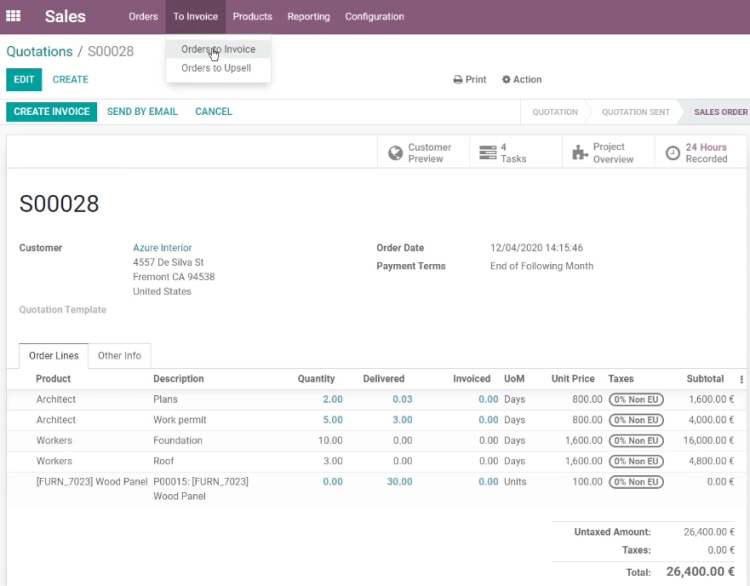
Task: Click delivered 30.00 in Wood Panel row
Action: (x=399, y=482)
